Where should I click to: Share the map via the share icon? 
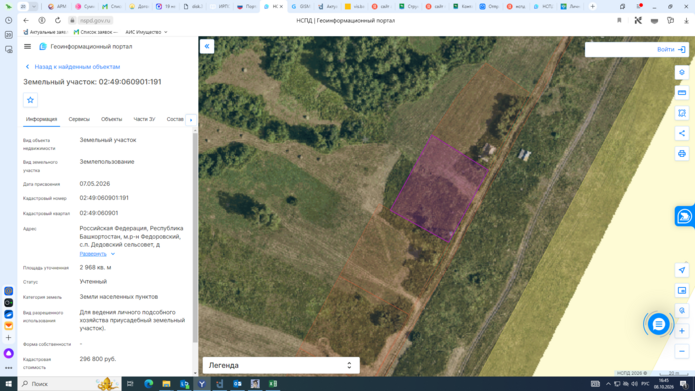tap(682, 133)
